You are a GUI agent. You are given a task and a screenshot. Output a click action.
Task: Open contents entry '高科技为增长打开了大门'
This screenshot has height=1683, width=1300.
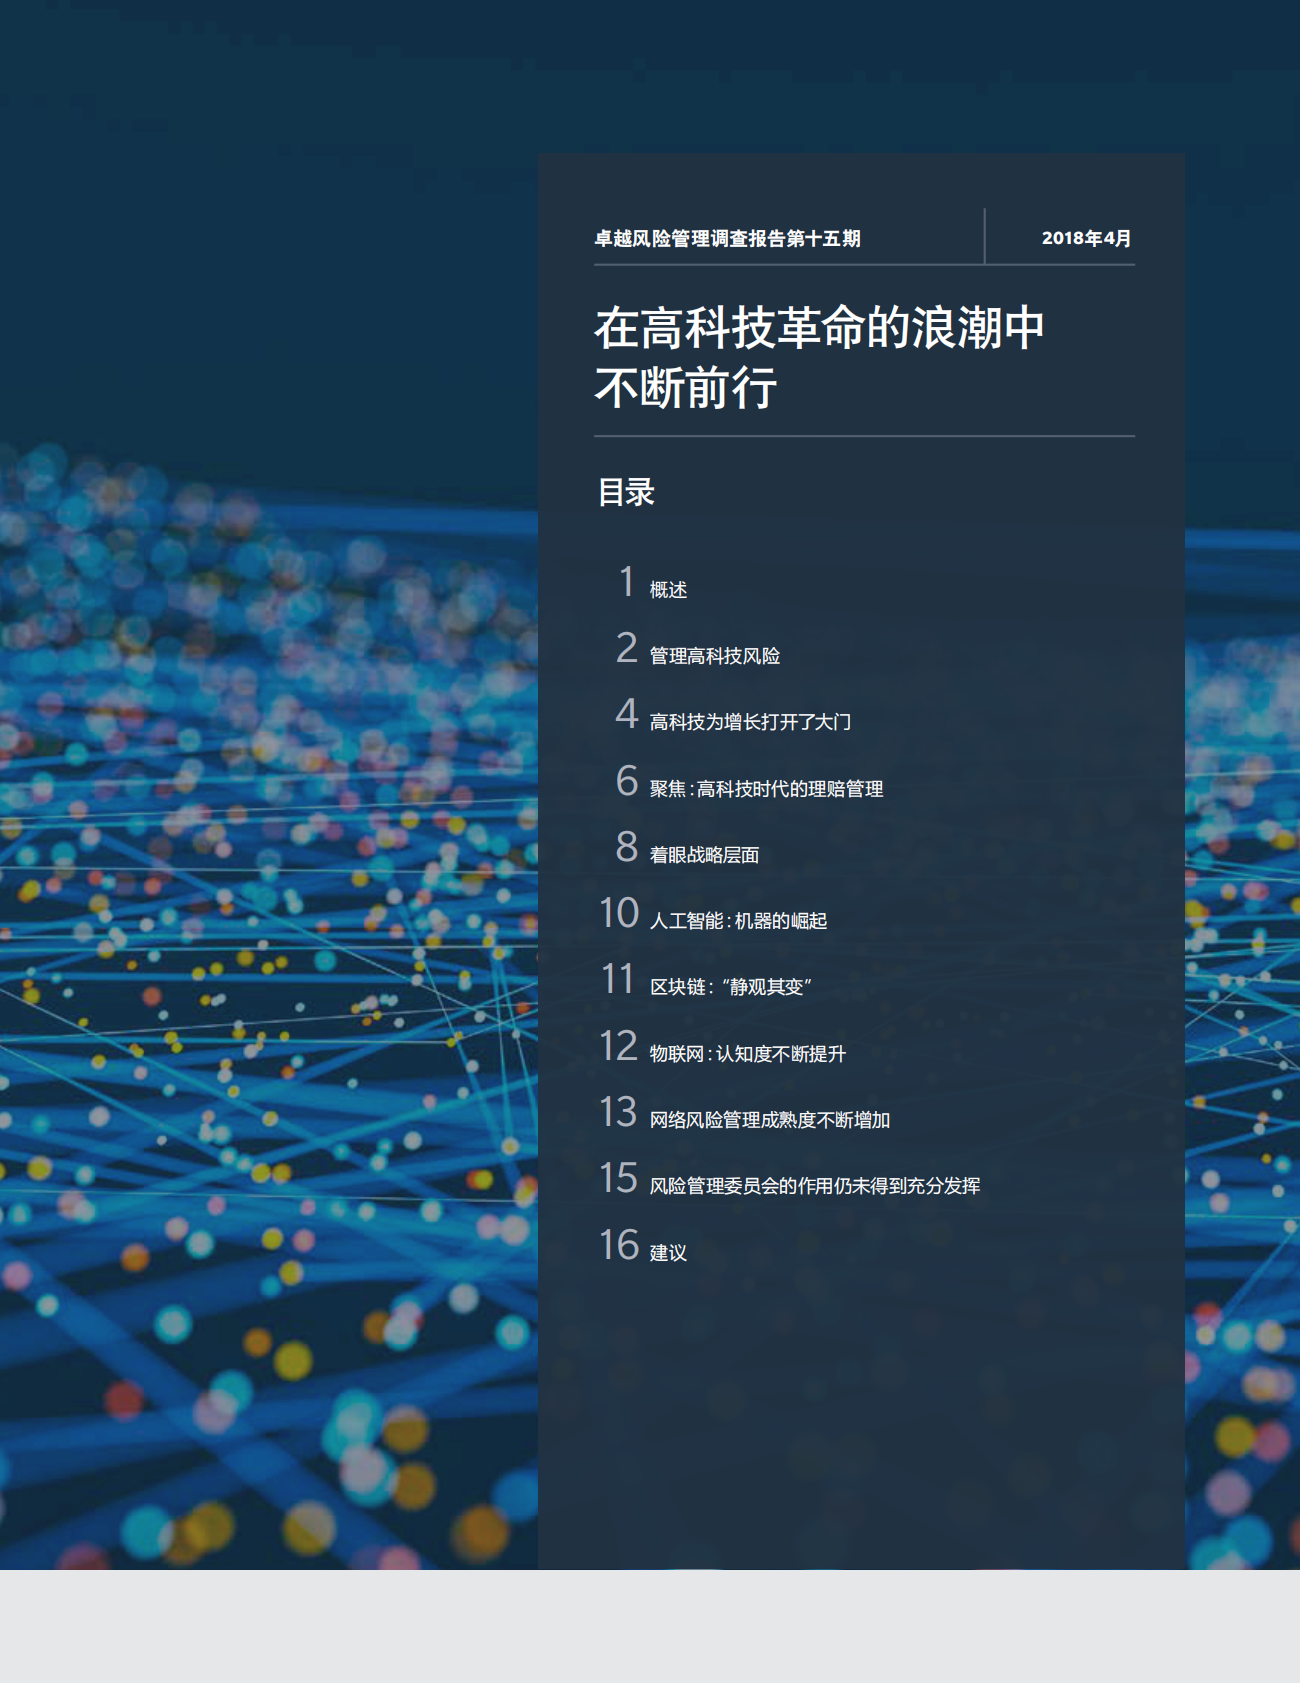pyautogui.click(x=750, y=722)
